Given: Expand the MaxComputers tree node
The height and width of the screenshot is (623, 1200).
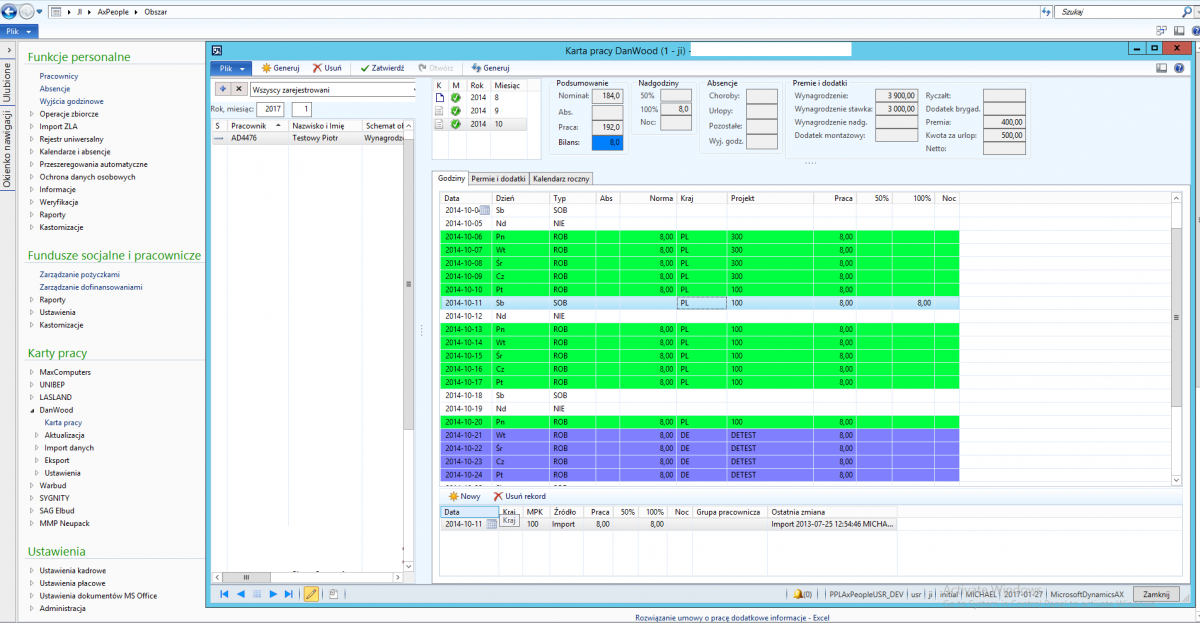Looking at the screenshot, I should tap(32, 372).
